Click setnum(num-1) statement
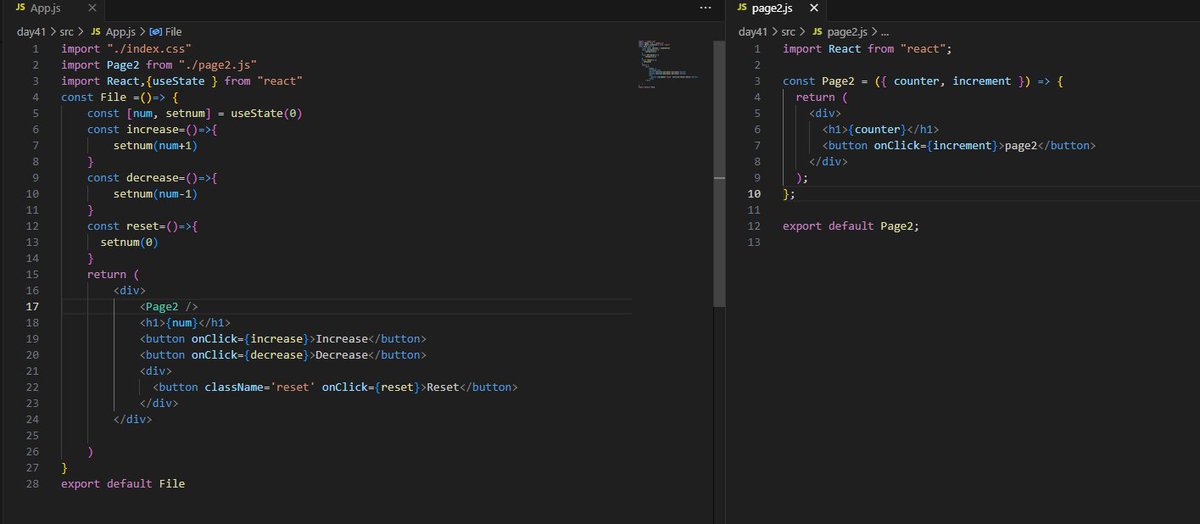Screen dimensions: 1200x524 pyautogui.click(x=155, y=193)
